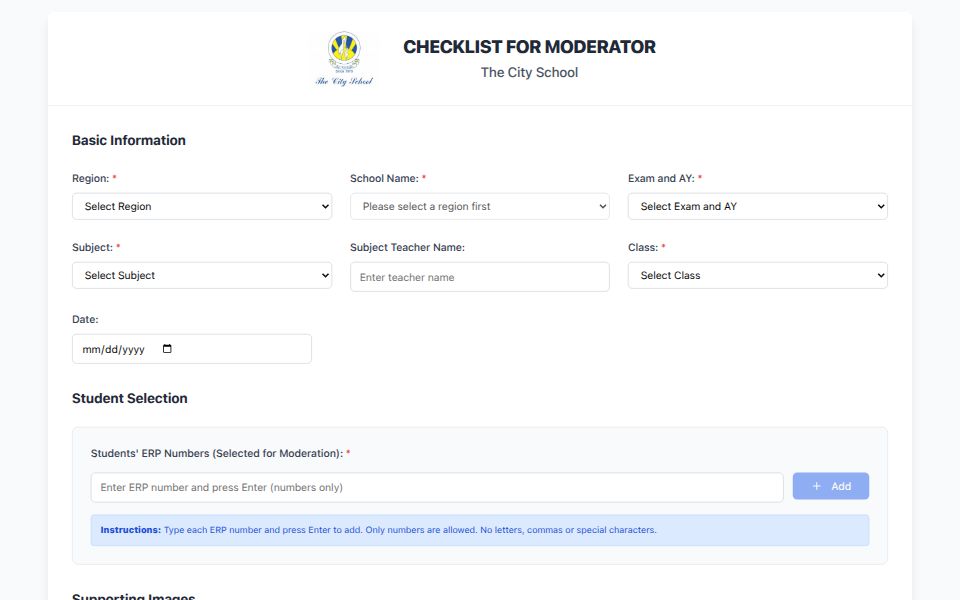Open the Select Class dropdown
This screenshot has height=600, width=960.
click(x=757, y=276)
